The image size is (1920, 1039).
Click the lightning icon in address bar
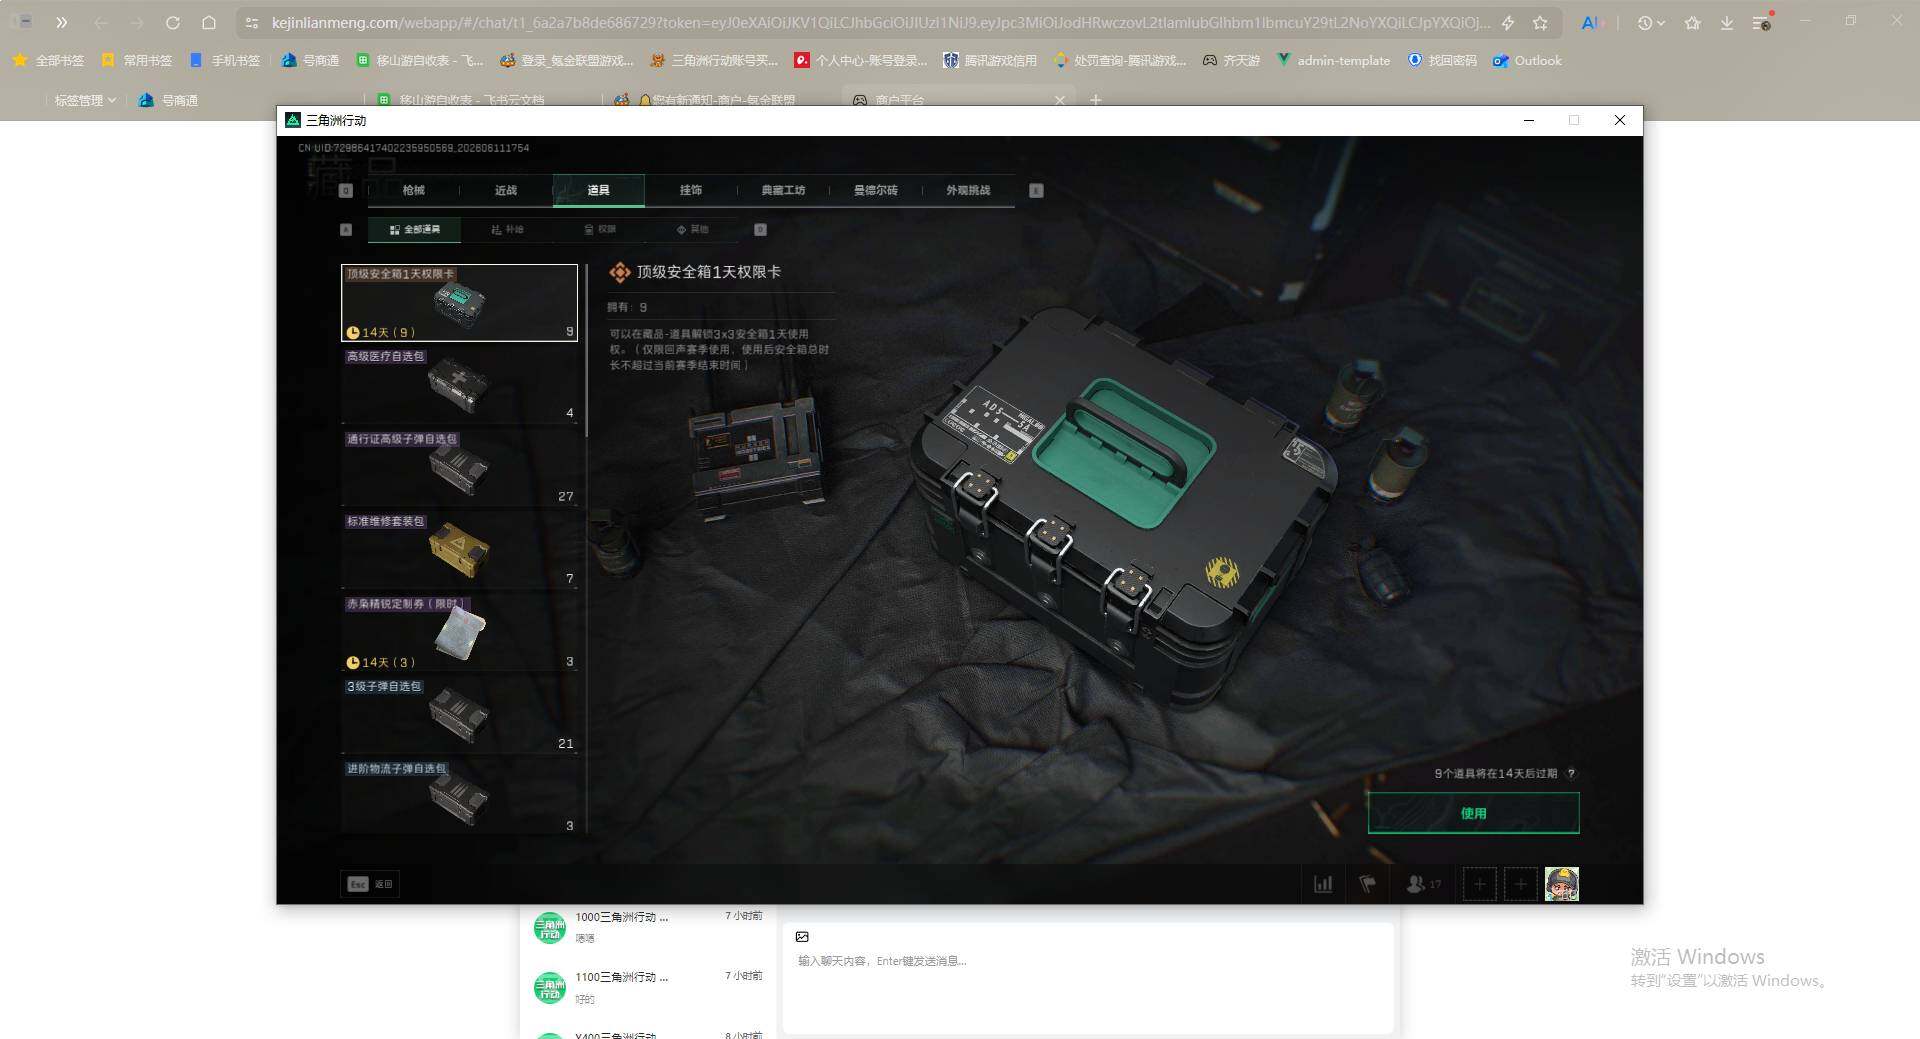pyautogui.click(x=1508, y=22)
